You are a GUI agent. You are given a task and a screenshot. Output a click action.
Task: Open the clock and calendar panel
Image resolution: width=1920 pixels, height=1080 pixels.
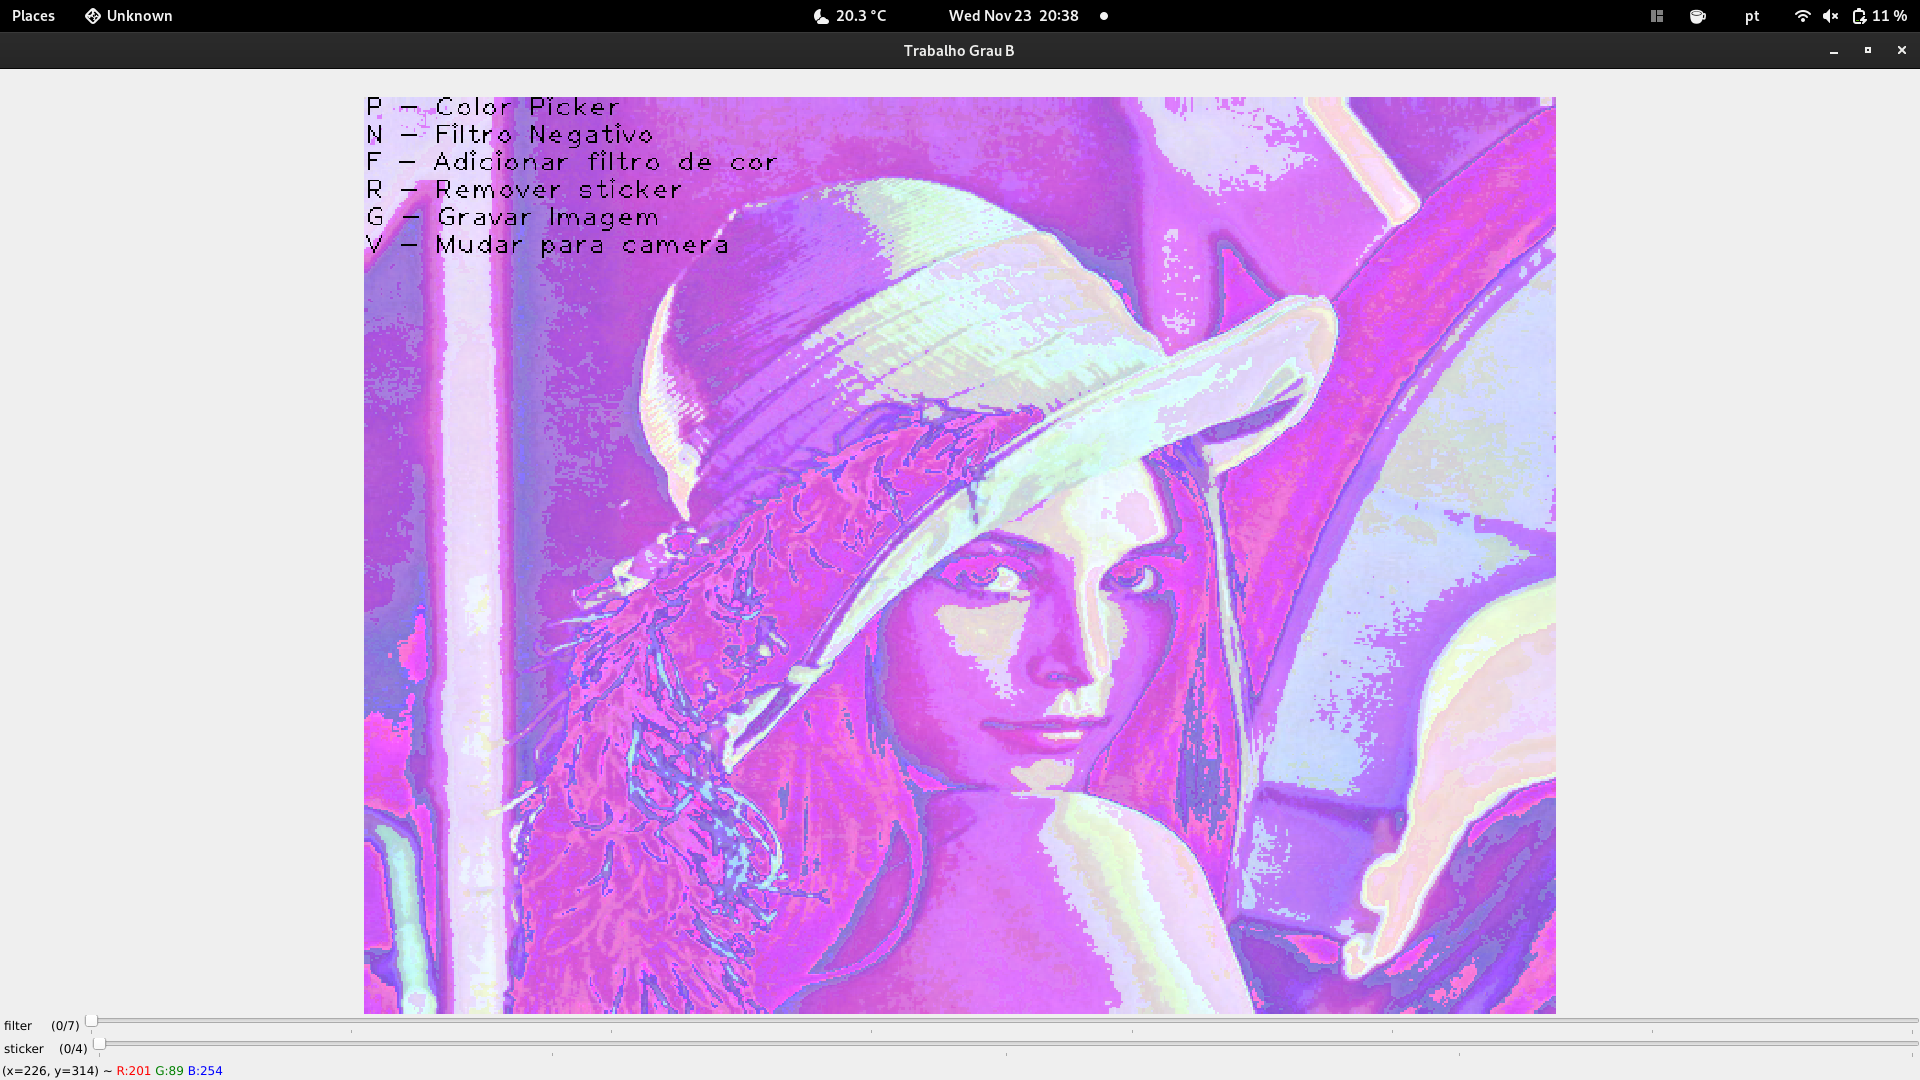pos(1013,16)
